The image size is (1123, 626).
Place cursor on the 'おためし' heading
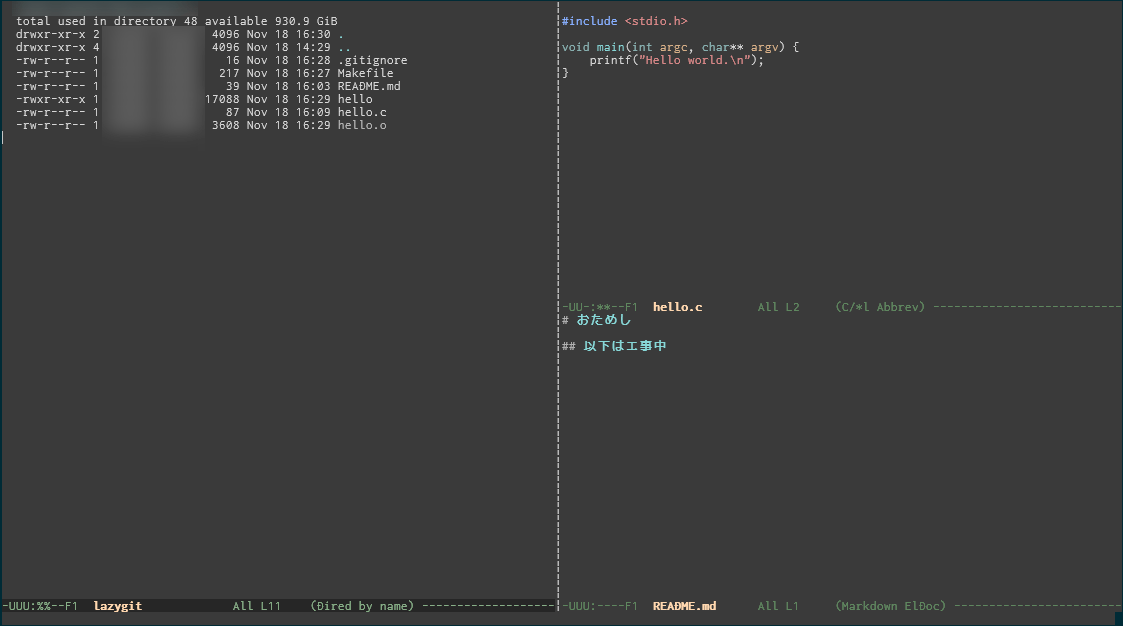point(603,320)
